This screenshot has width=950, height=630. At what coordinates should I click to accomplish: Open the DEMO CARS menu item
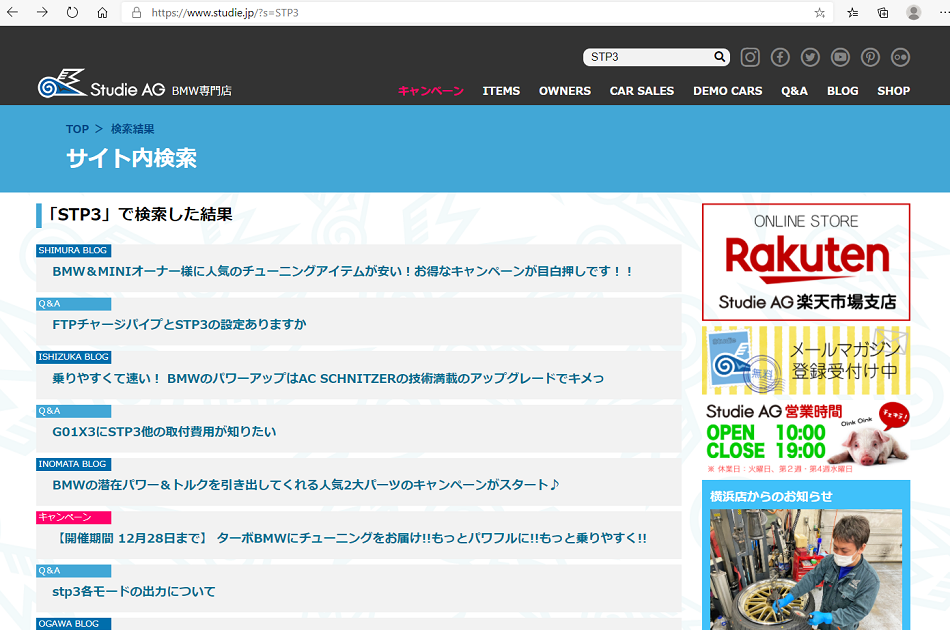click(x=728, y=91)
